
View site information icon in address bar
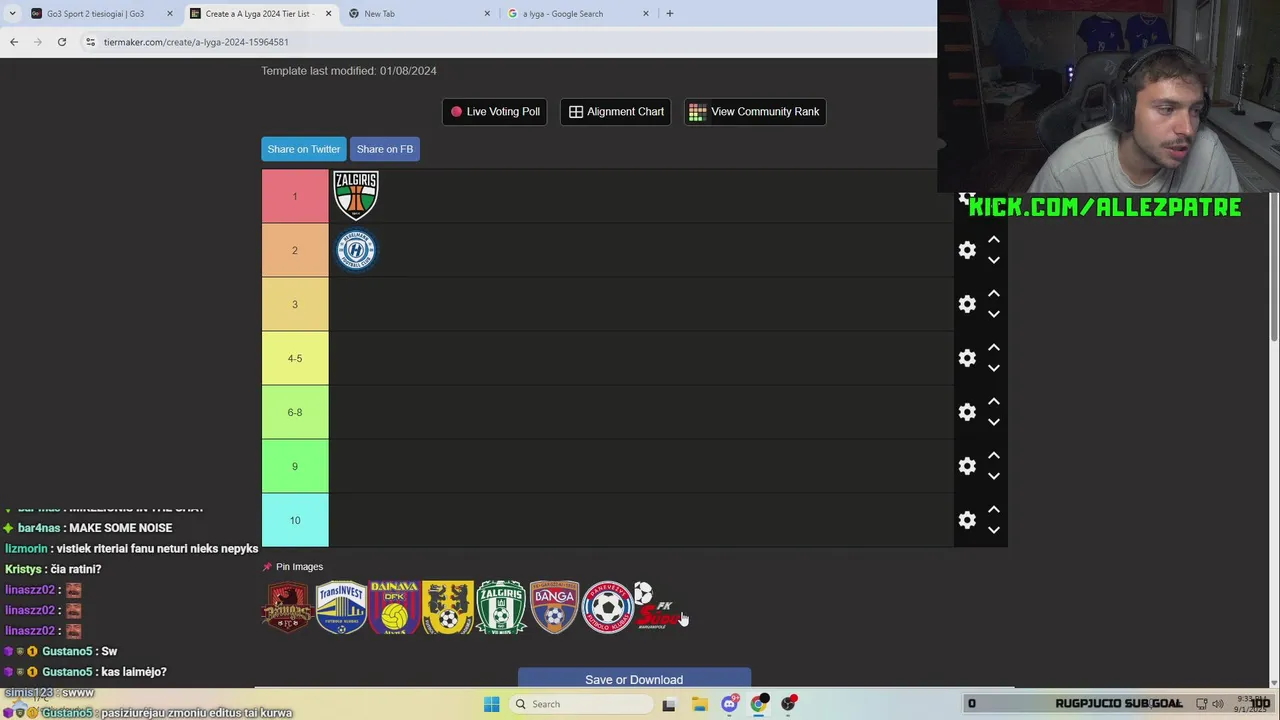pos(90,42)
